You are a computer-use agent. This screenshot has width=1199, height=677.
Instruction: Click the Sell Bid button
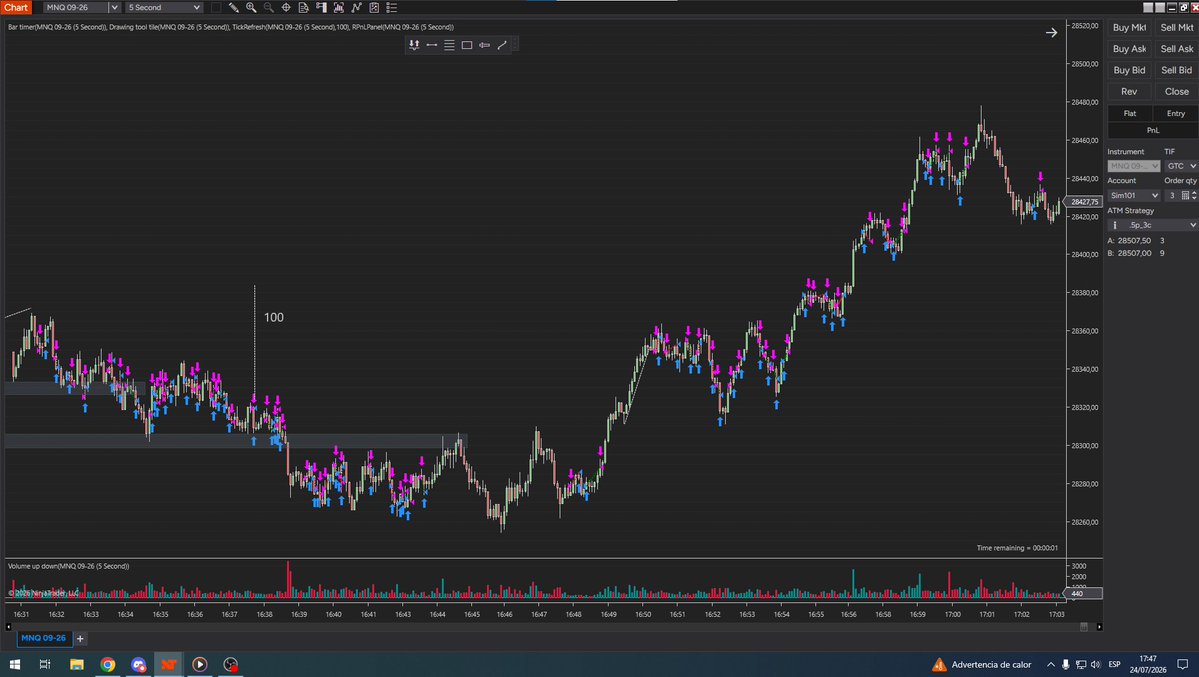coord(1177,70)
